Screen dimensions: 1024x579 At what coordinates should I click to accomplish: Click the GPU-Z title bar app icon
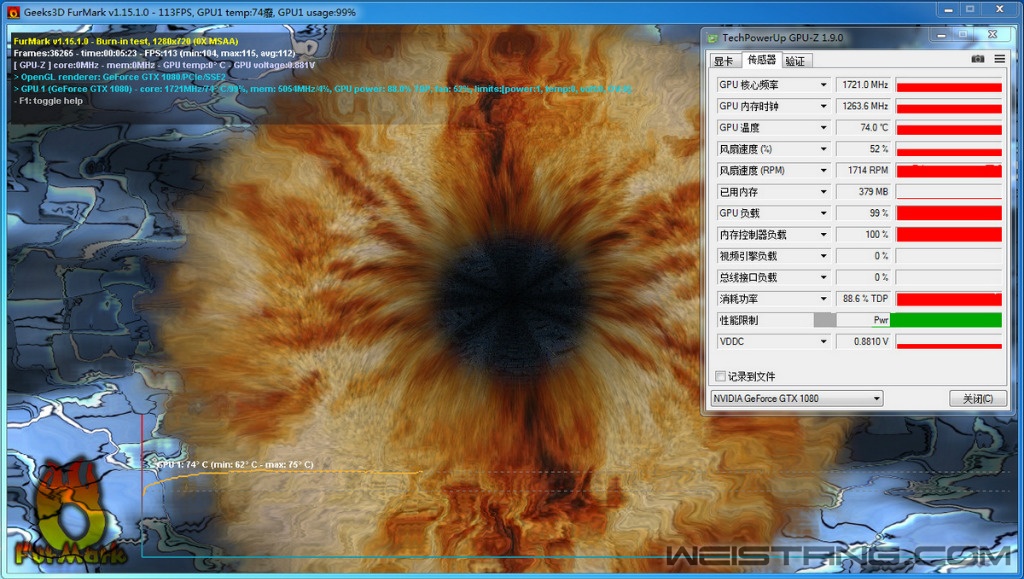pos(713,38)
